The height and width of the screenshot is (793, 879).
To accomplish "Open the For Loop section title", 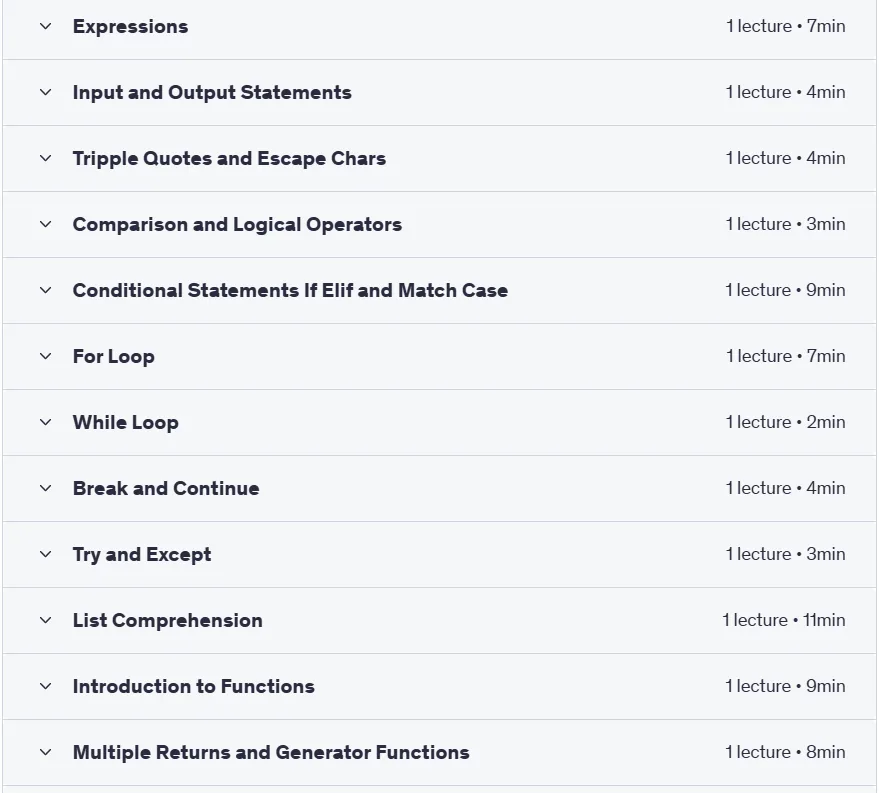I will pyautogui.click(x=114, y=357).
